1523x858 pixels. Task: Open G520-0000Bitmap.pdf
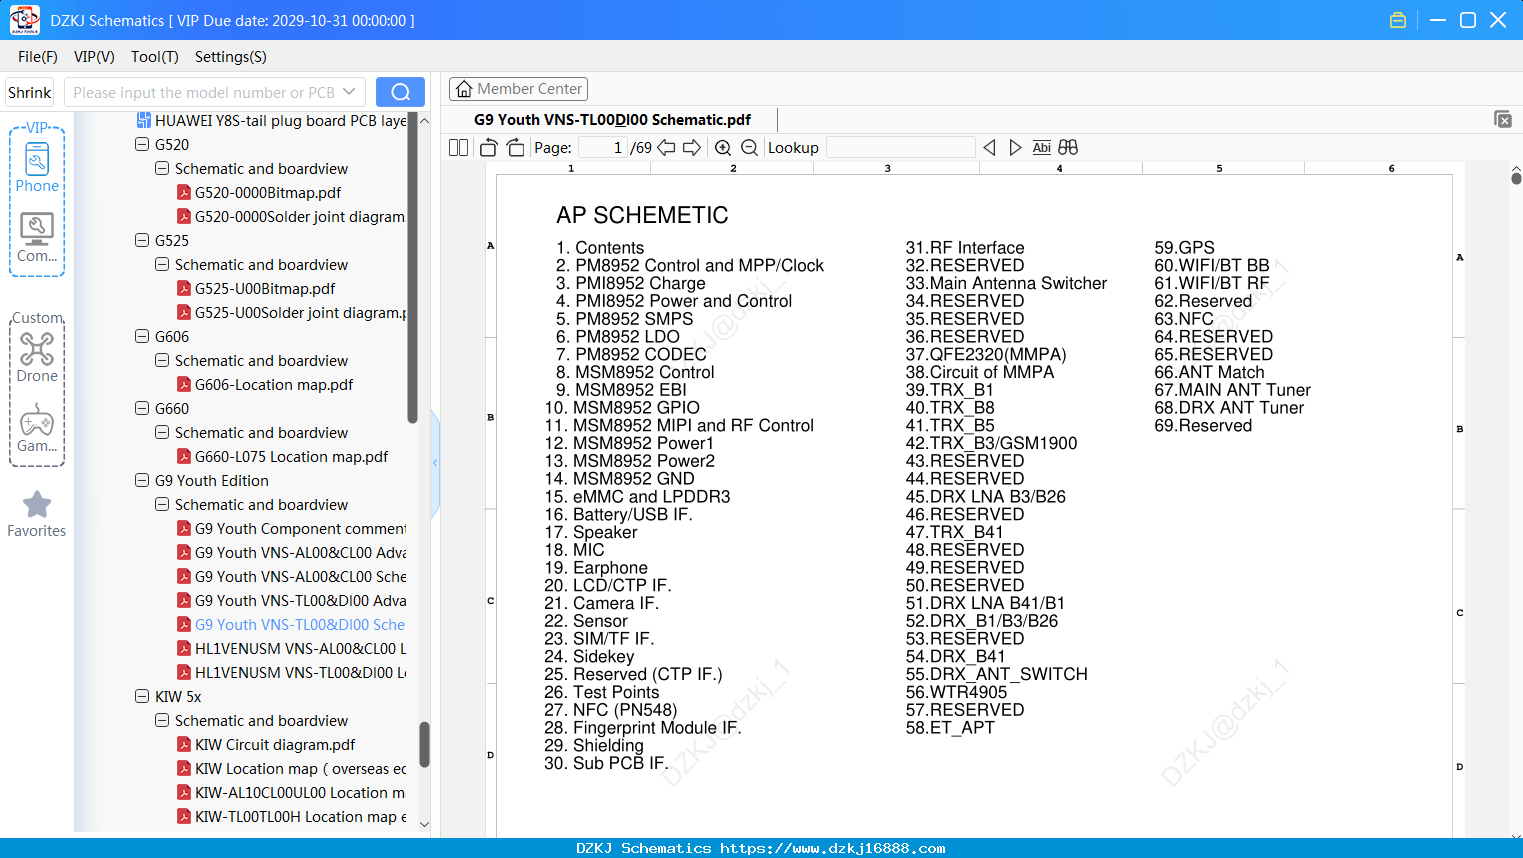point(259,193)
